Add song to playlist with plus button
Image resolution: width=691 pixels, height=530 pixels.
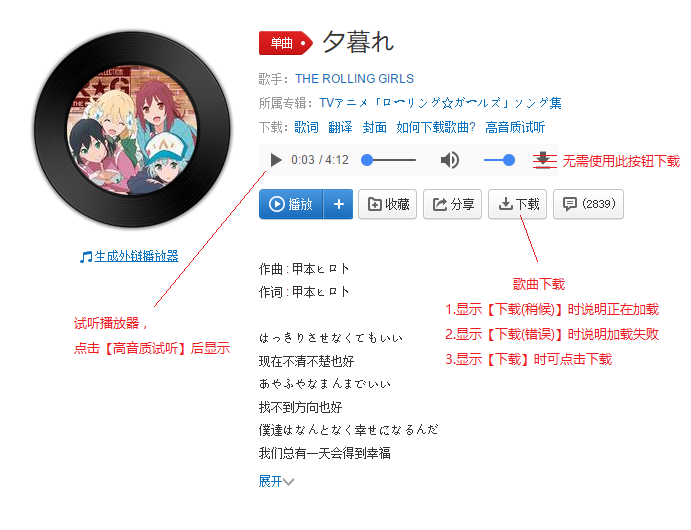[338, 204]
